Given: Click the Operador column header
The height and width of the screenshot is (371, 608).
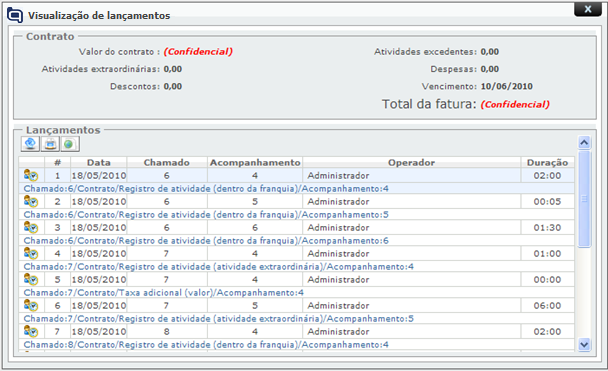Looking at the screenshot, I should pyautogui.click(x=411, y=162).
